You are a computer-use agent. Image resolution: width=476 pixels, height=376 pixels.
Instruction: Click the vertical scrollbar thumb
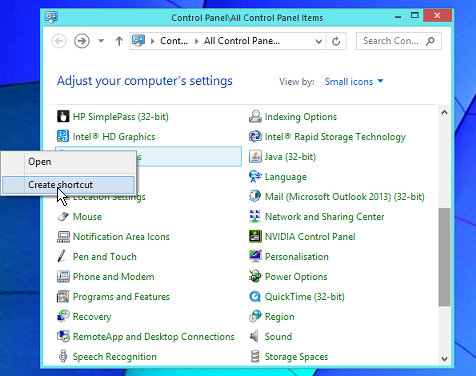444,257
